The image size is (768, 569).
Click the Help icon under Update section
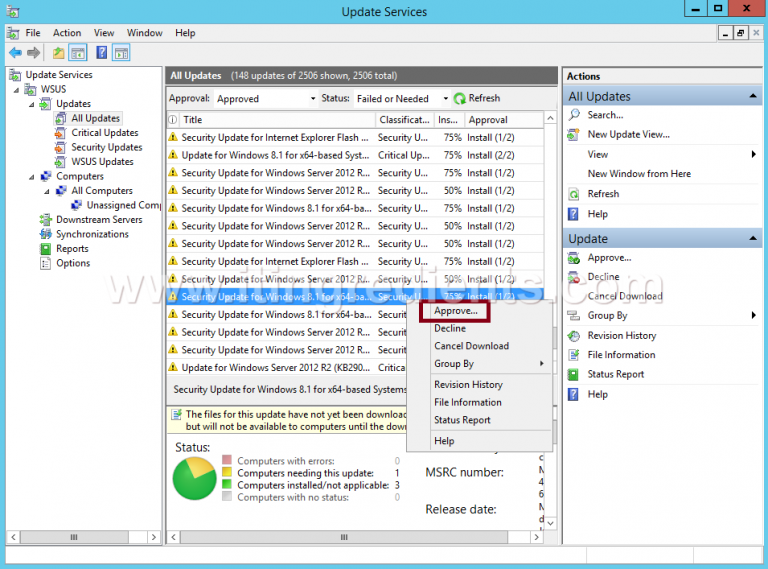point(573,394)
